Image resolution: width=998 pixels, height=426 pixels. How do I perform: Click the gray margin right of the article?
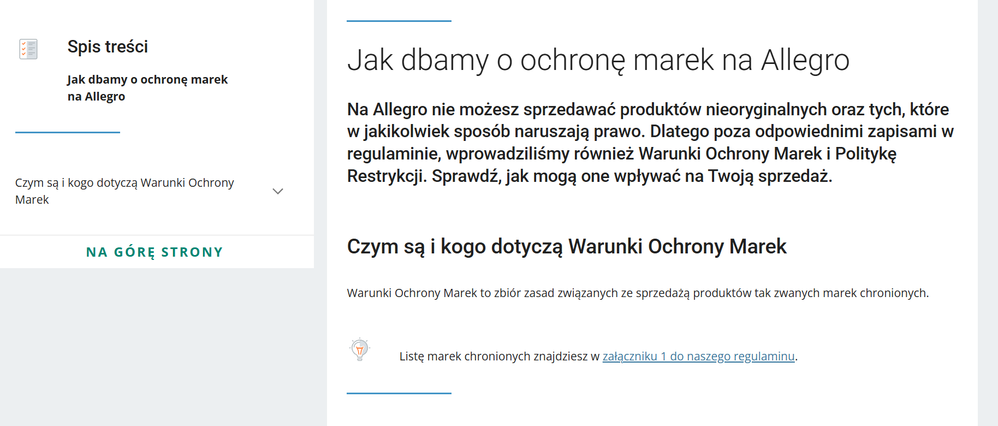click(x=987, y=200)
